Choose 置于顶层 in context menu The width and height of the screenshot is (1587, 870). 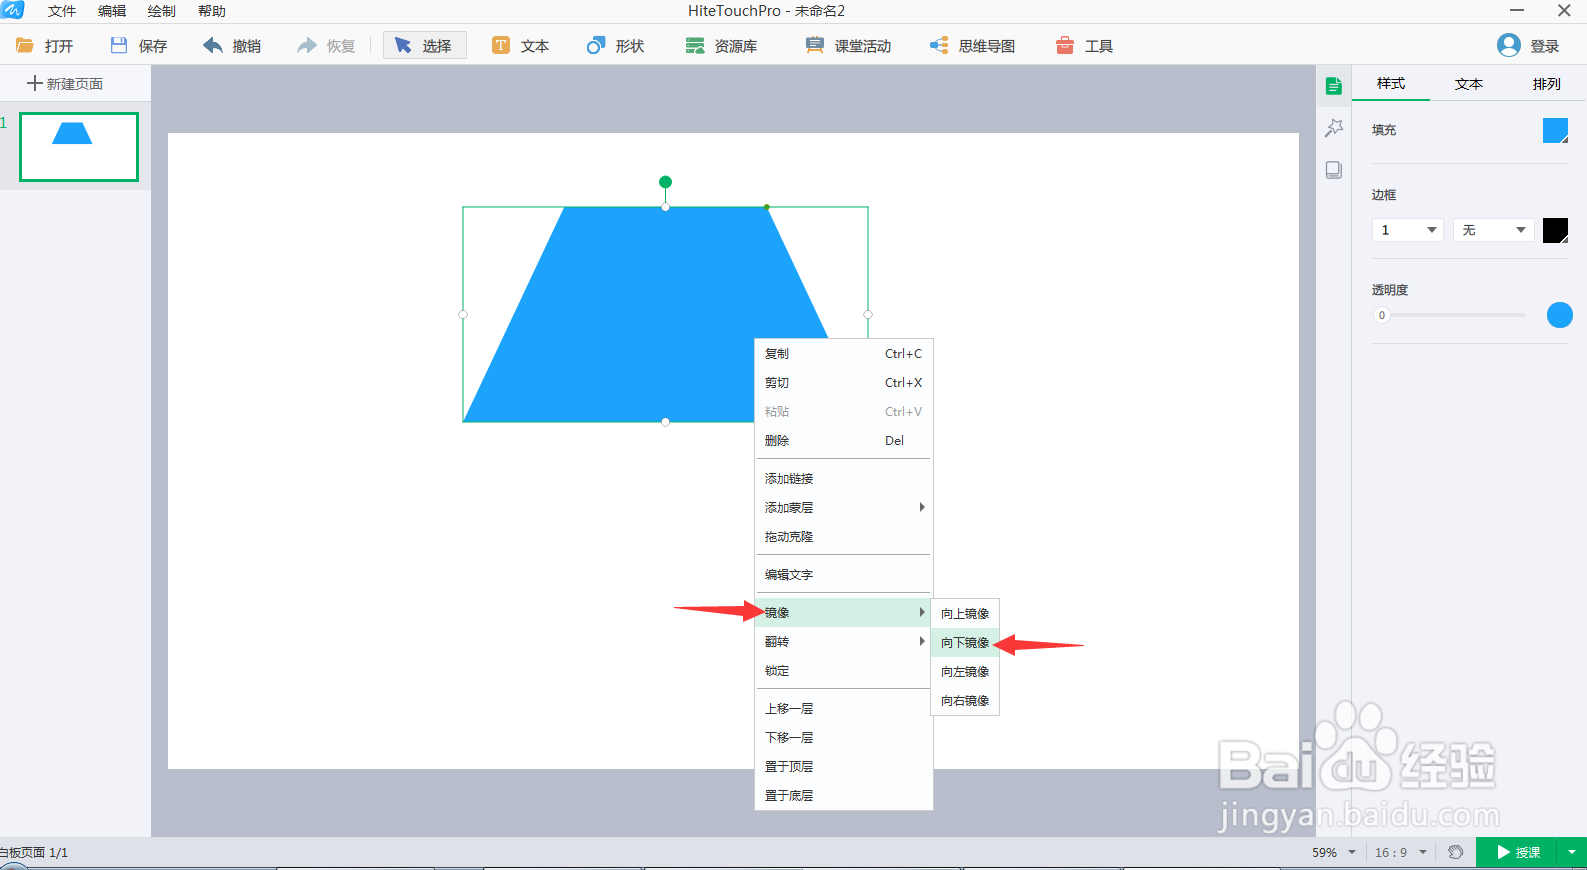843,766
